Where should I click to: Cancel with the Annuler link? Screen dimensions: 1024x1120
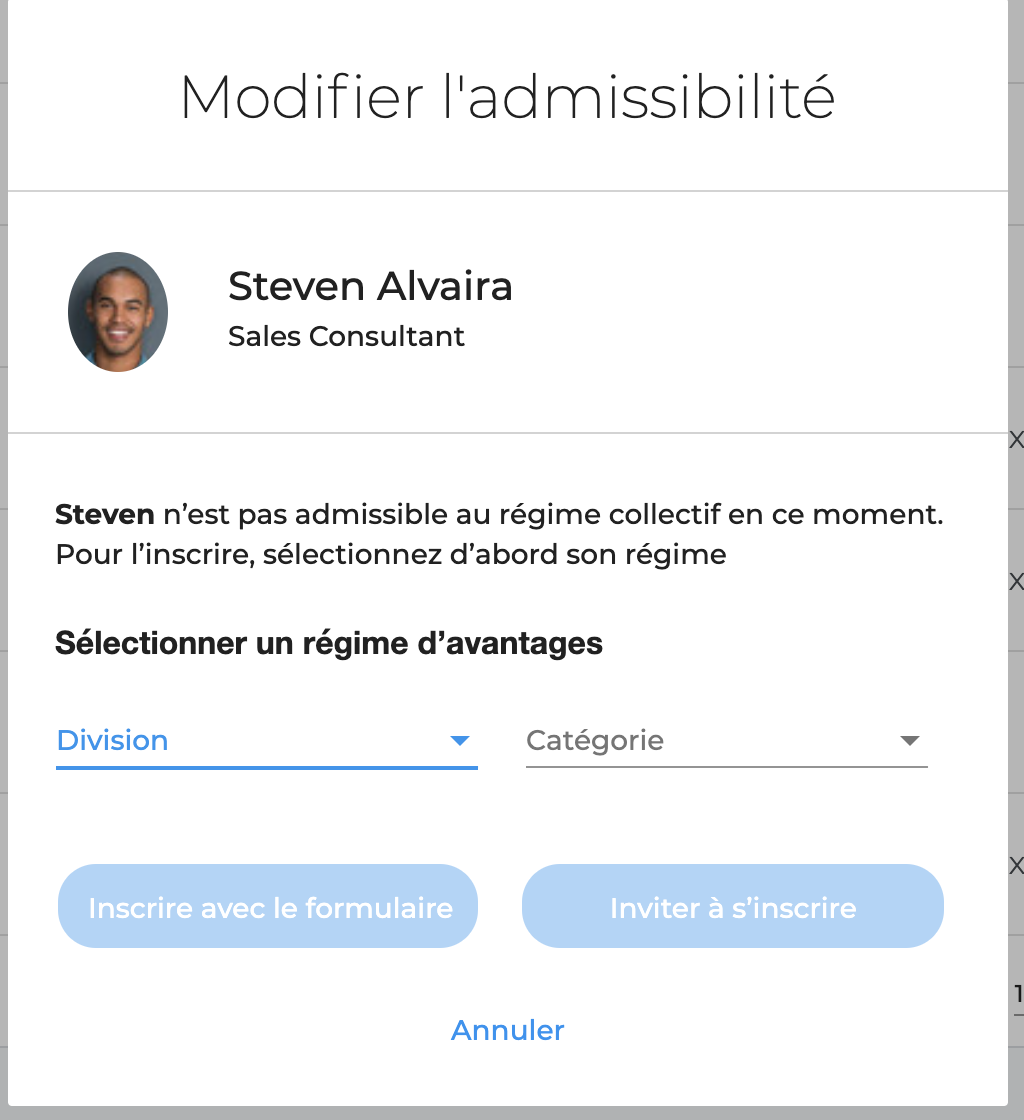tap(508, 1030)
